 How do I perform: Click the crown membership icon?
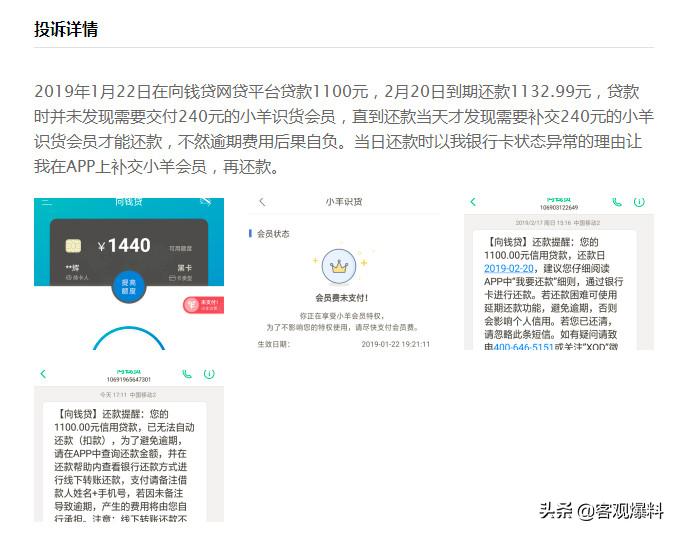click(x=339, y=266)
